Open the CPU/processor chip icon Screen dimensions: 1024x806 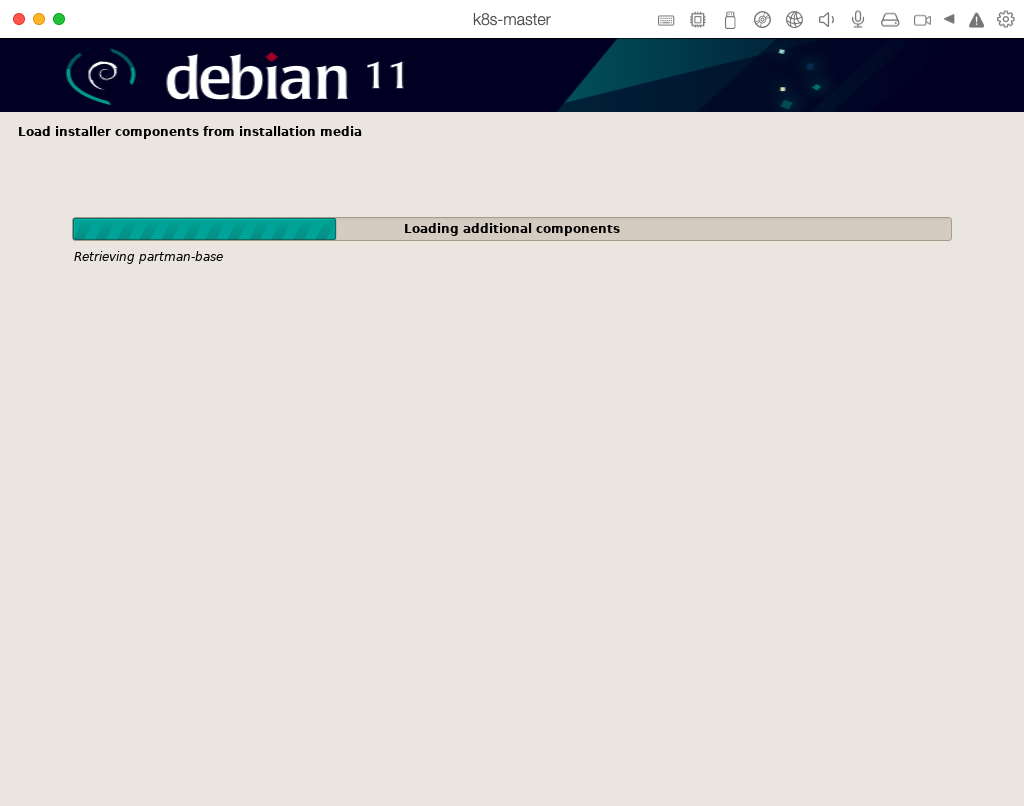697,20
